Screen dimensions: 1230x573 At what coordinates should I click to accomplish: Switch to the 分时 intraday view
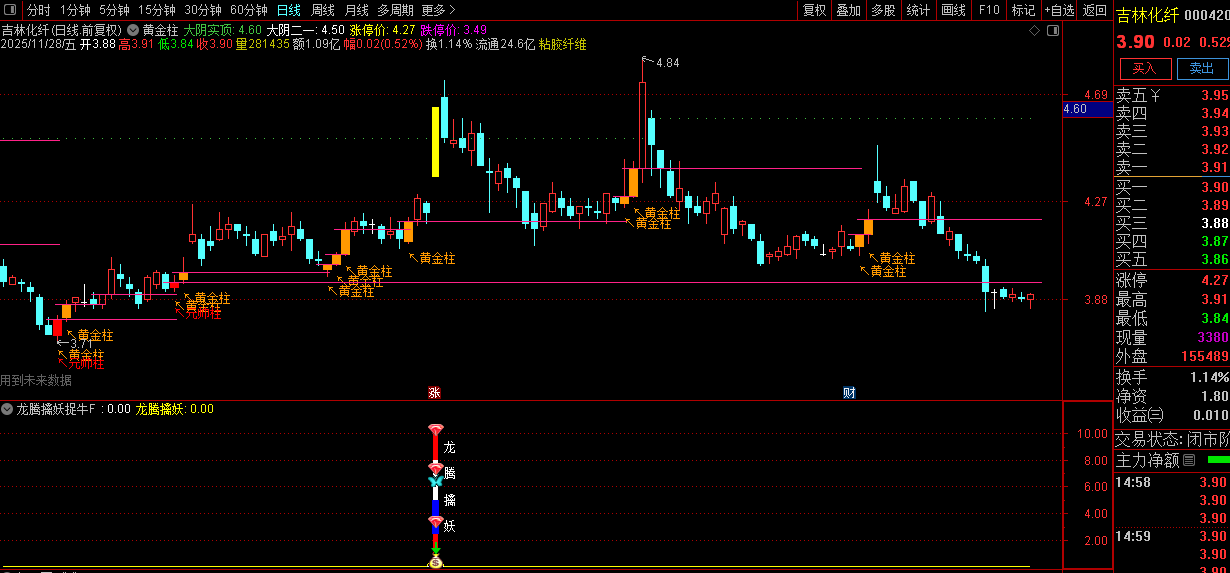coord(38,10)
